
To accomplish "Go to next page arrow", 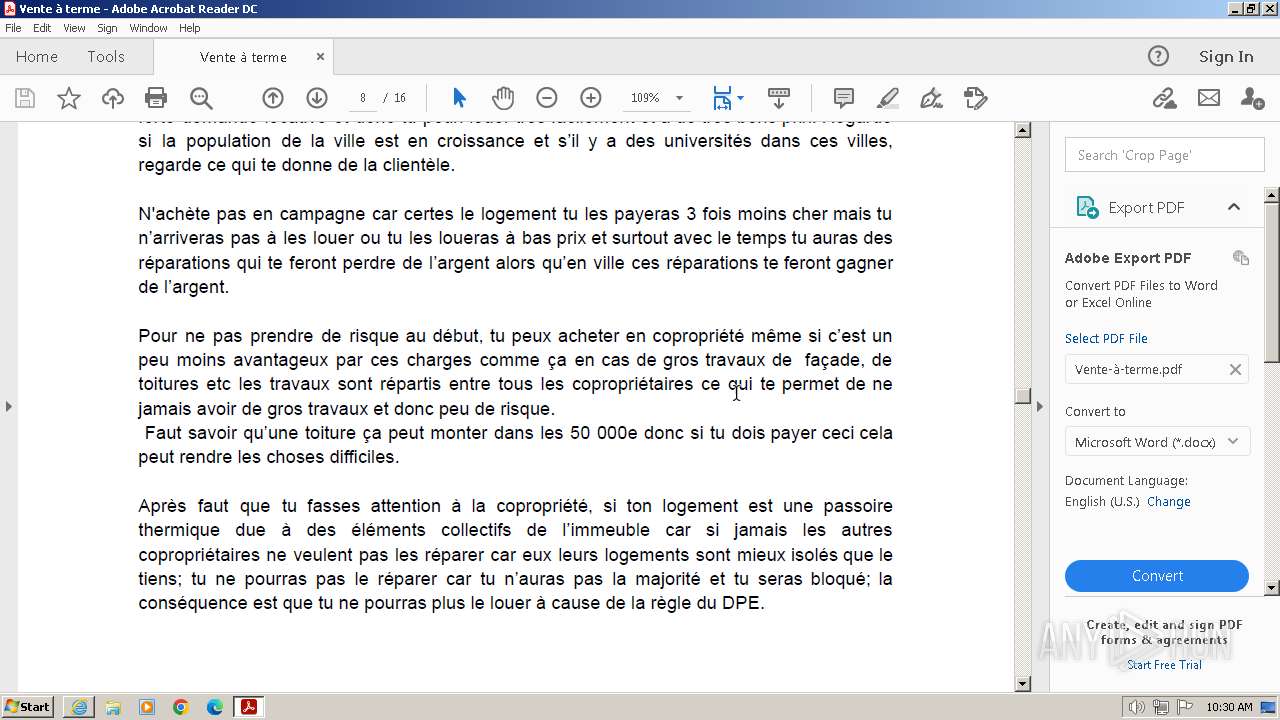I will click(317, 98).
